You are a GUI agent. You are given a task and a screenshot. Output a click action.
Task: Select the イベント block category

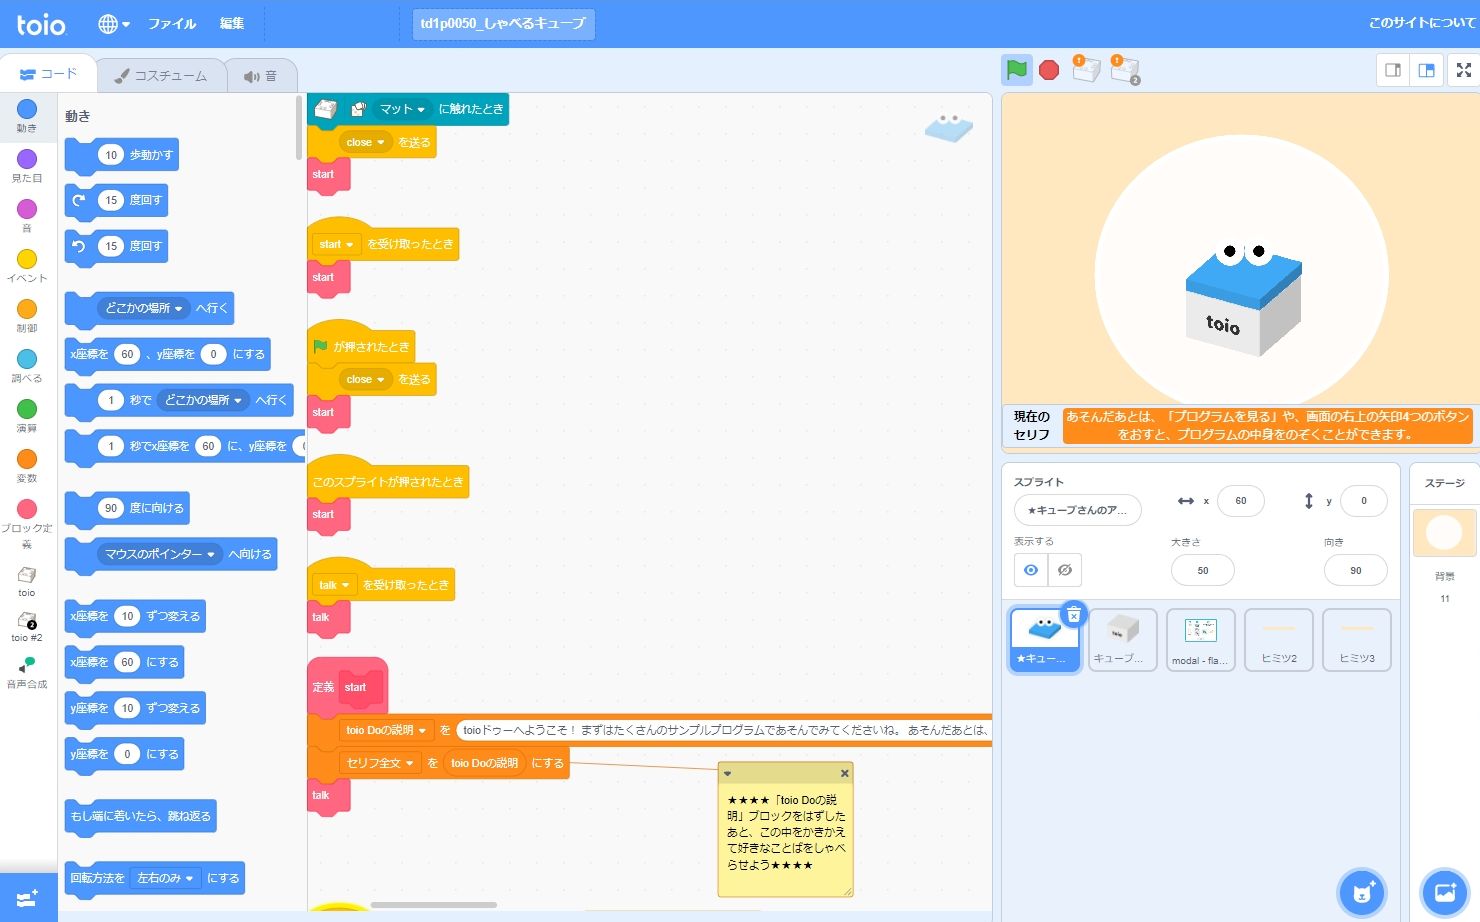click(x=27, y=266)
